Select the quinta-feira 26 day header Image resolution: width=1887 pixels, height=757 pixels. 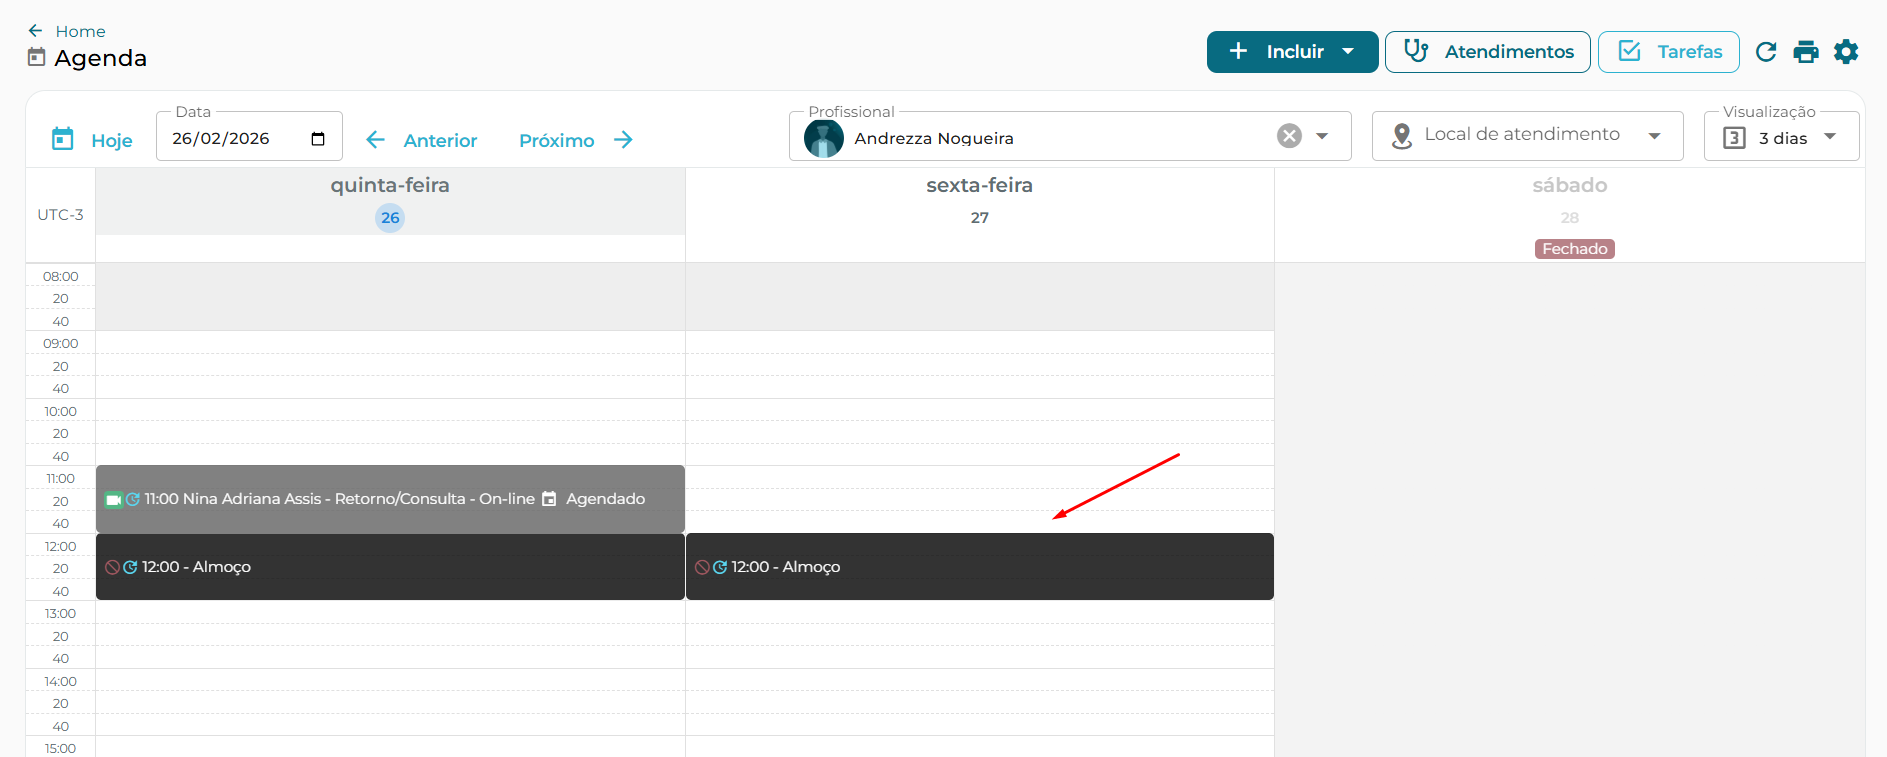tap(390, 201)
